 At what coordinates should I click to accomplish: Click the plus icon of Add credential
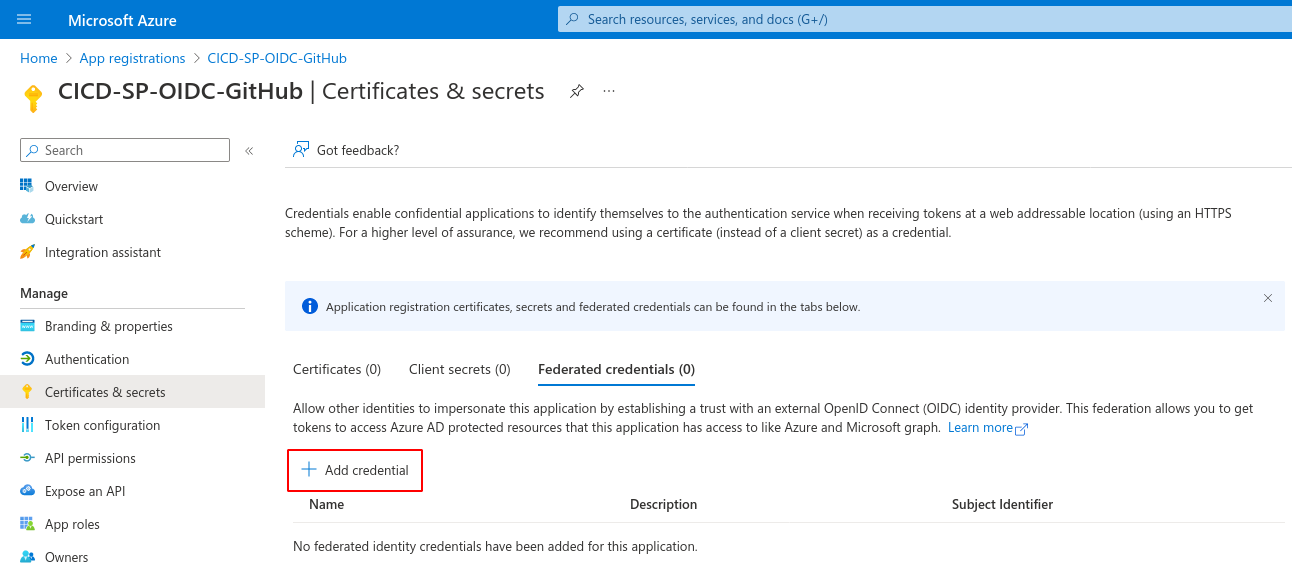coord(309,470)
